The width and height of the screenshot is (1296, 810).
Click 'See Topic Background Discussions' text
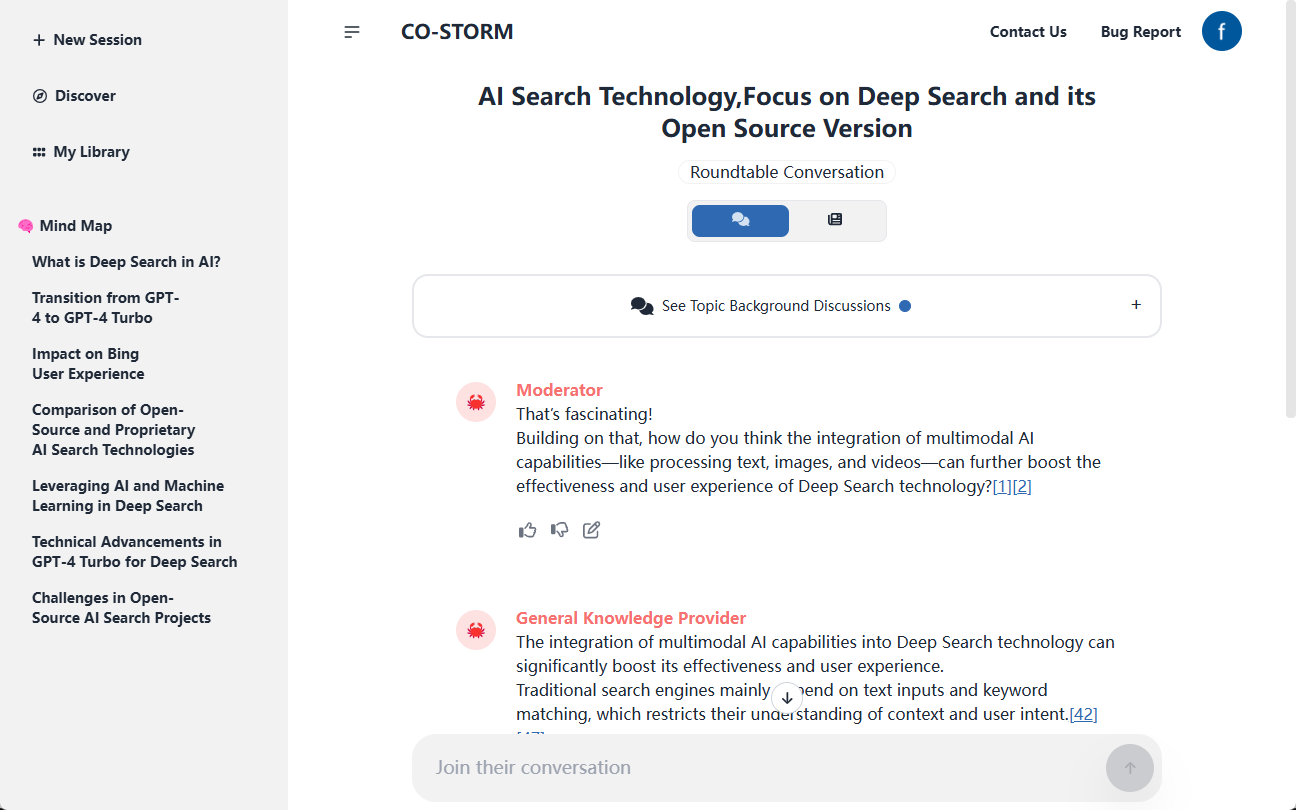click(776, 306)
